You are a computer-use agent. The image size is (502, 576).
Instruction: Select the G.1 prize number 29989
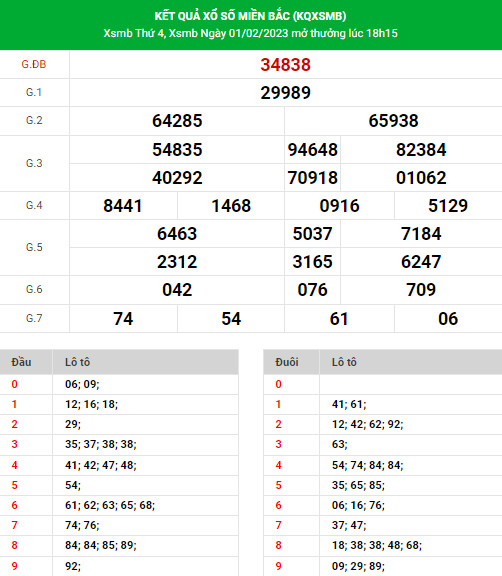coord(285,93)
